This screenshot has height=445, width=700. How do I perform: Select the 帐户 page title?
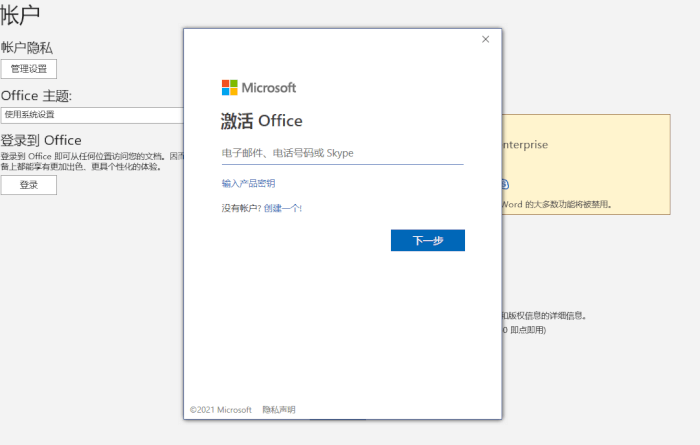point(21,15)
